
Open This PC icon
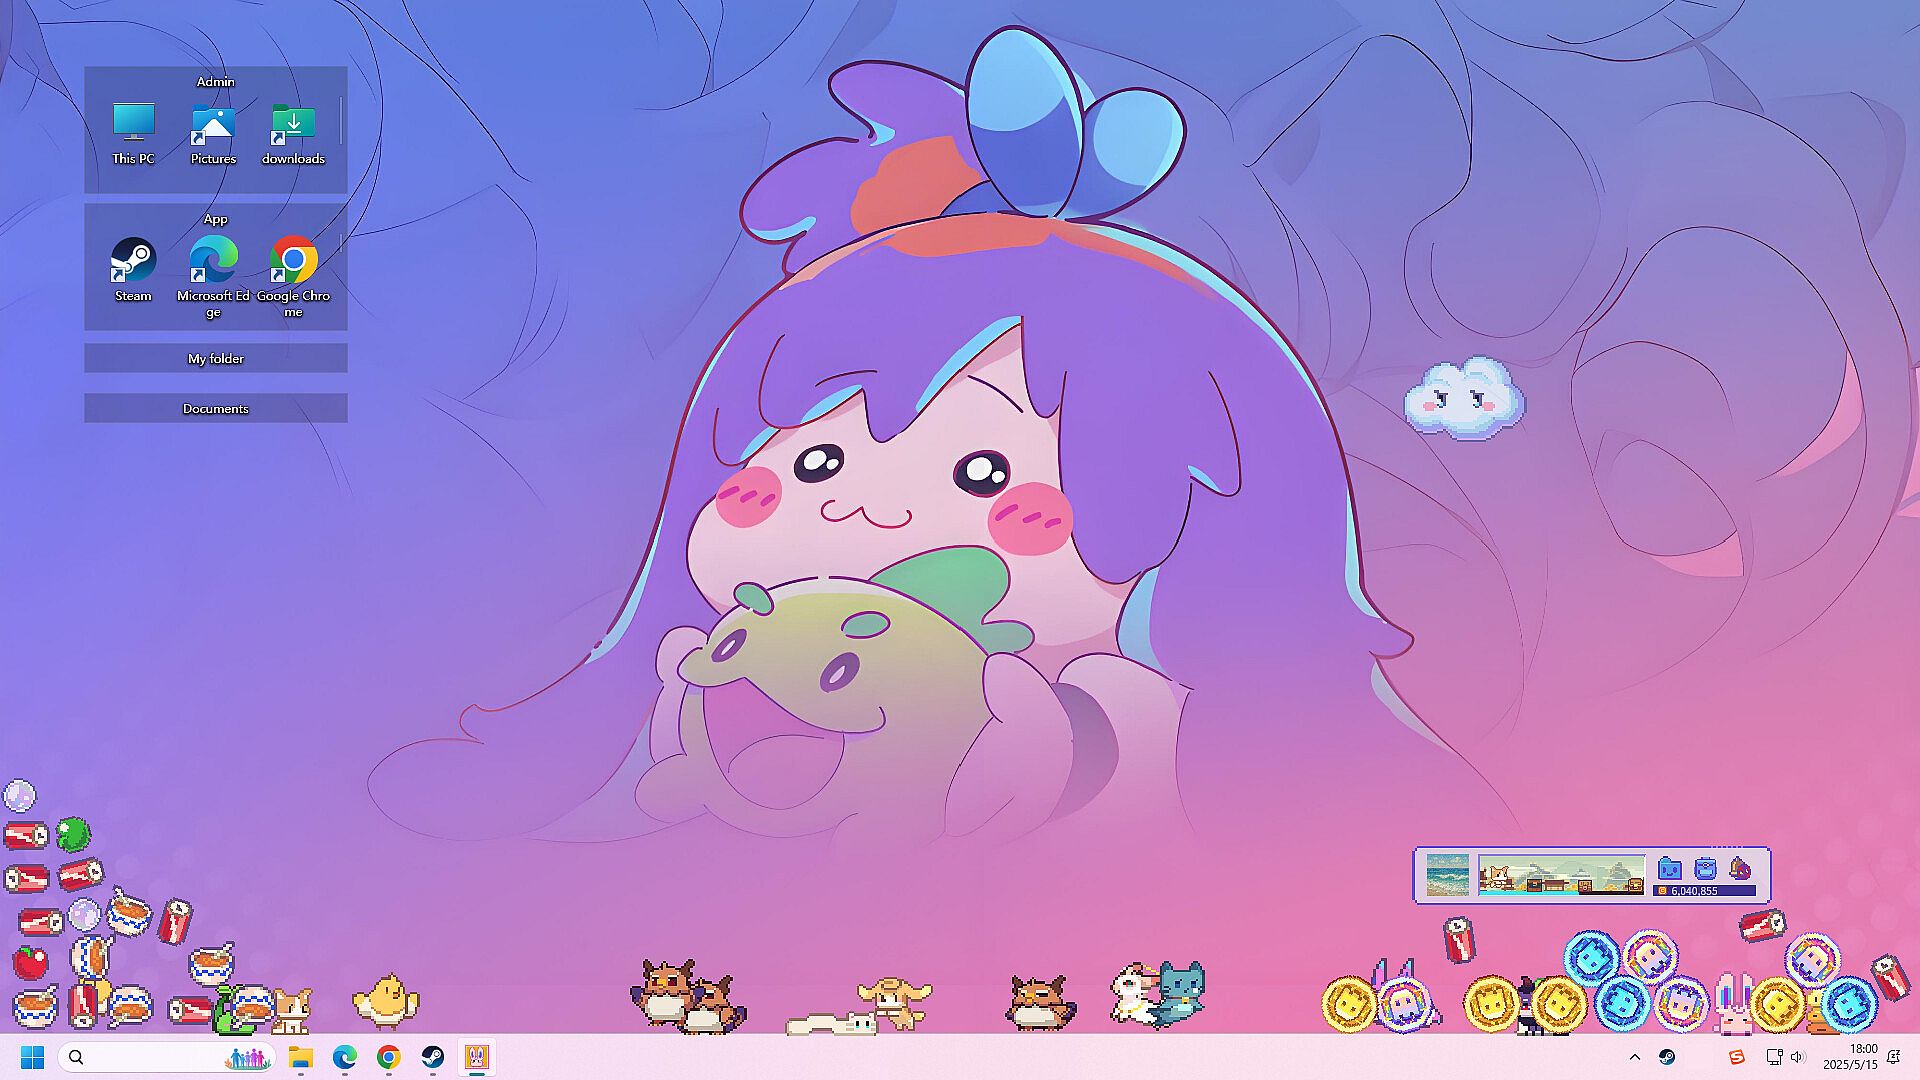(x=133, y=124)
